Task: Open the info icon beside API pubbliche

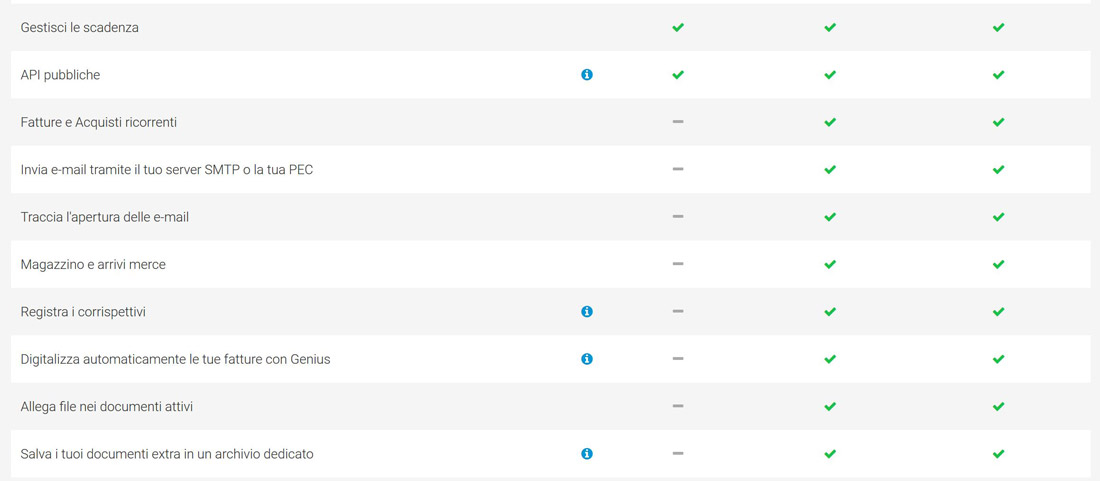Action: tap(587, 74)
